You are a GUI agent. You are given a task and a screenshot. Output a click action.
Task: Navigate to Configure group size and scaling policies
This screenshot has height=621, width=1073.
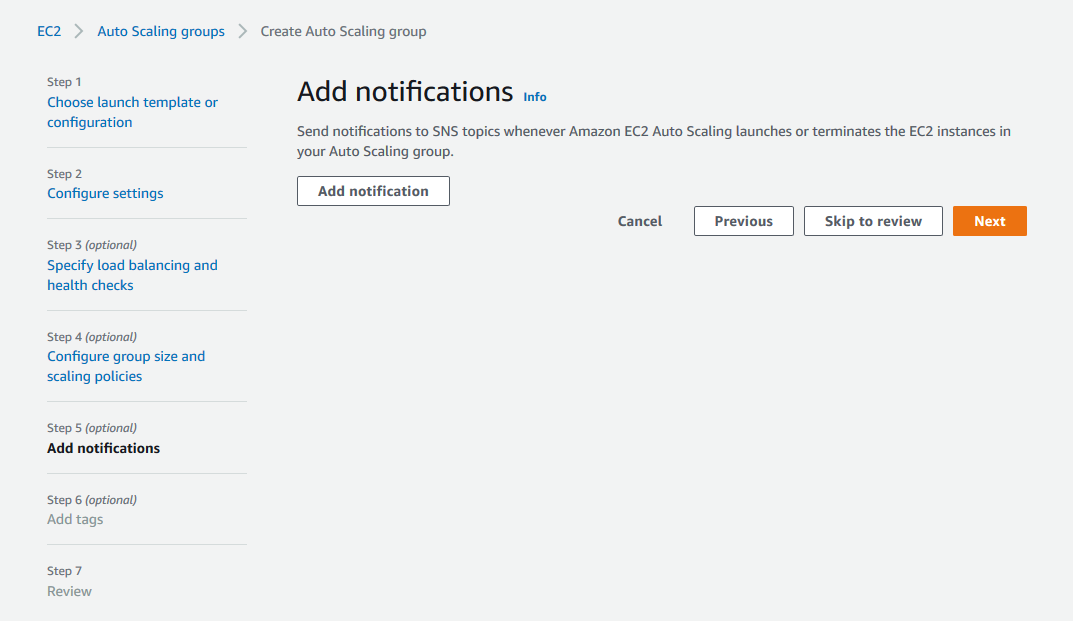pos(126,366)
